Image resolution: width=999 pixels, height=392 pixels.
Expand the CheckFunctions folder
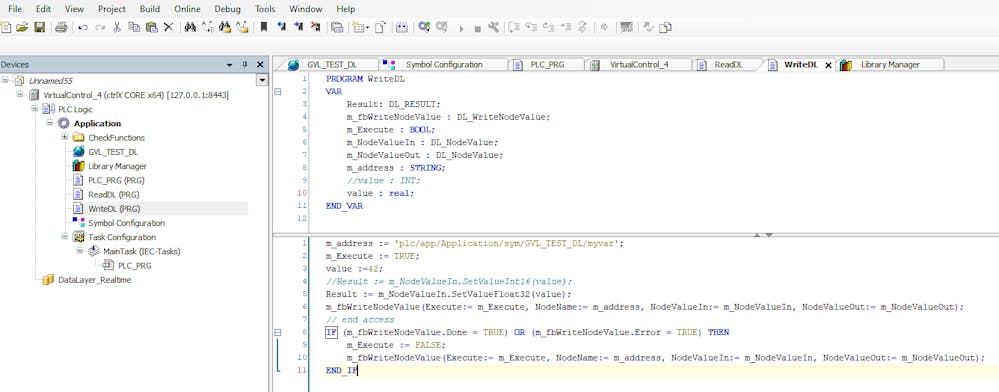click(64, 137)
